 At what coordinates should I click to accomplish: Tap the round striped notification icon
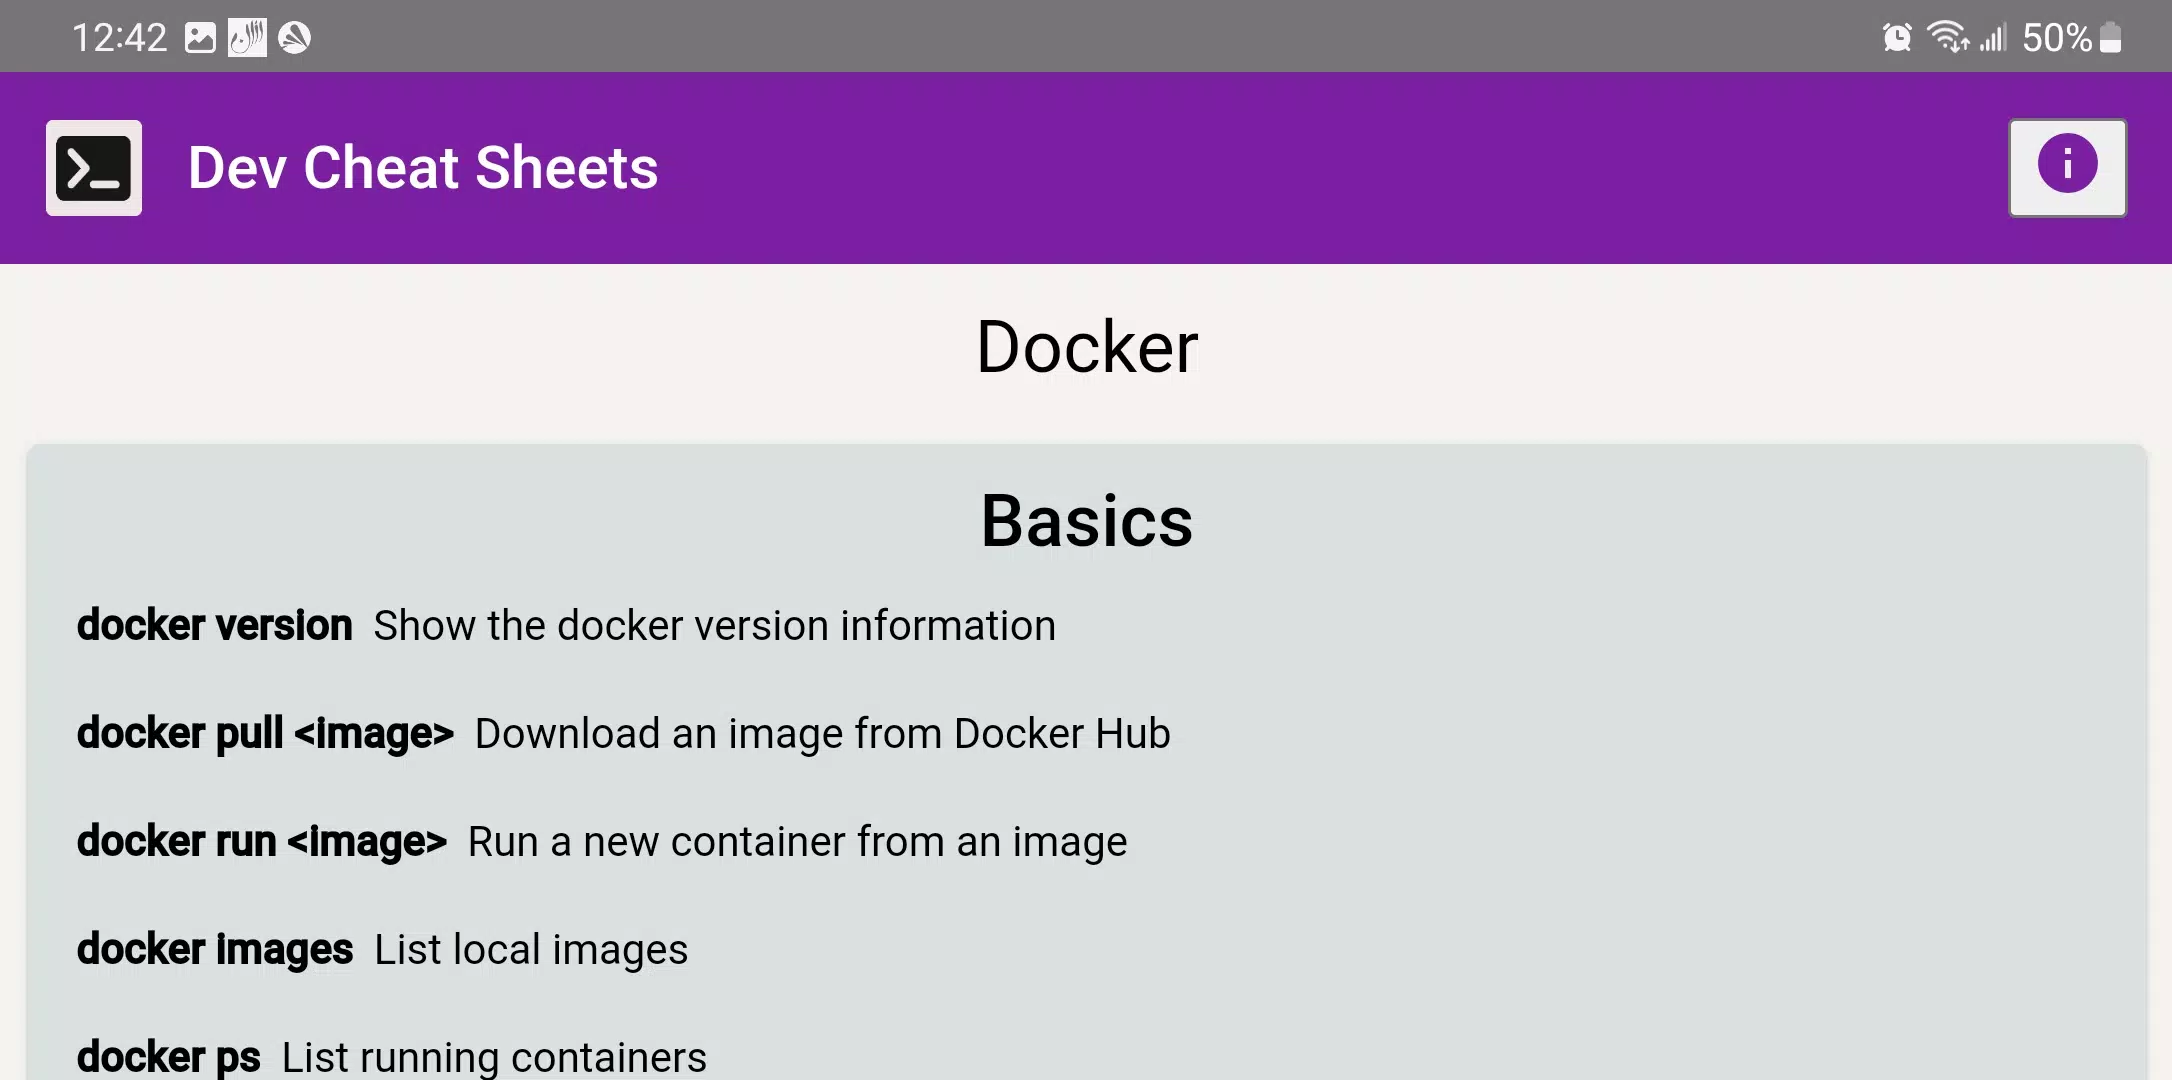[x=294, y=38]
